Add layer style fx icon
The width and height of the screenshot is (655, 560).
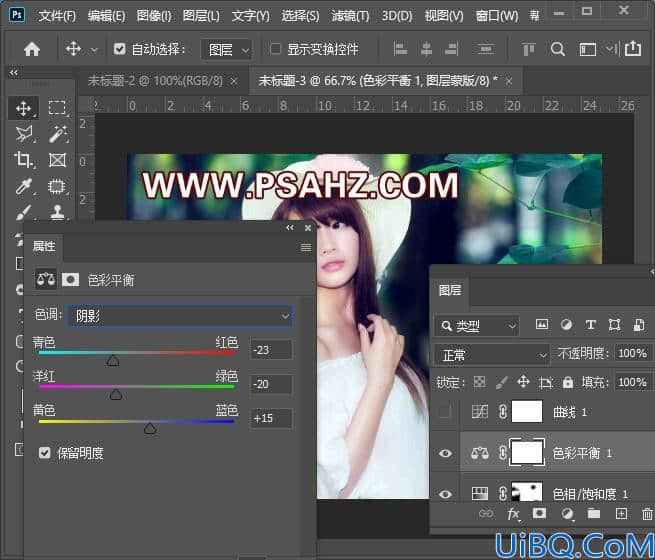tap(513, 514)
